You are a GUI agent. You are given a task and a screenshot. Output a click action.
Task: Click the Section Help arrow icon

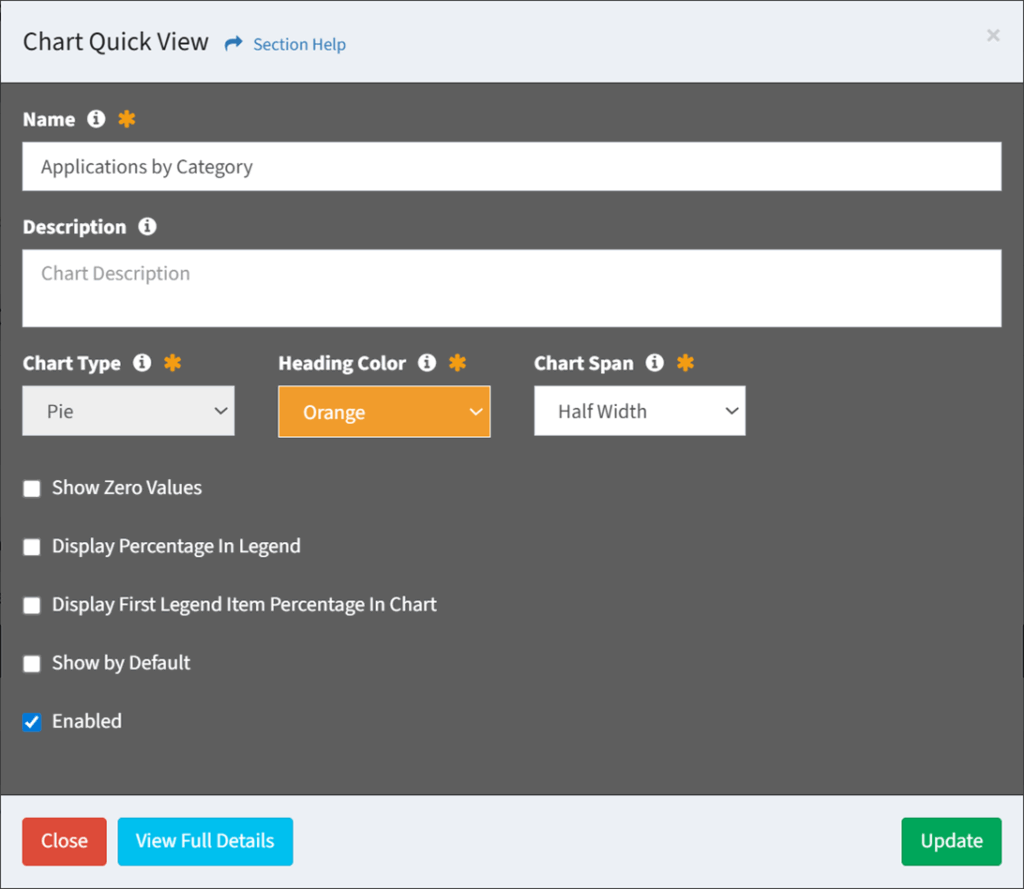(x=234, y=43)
